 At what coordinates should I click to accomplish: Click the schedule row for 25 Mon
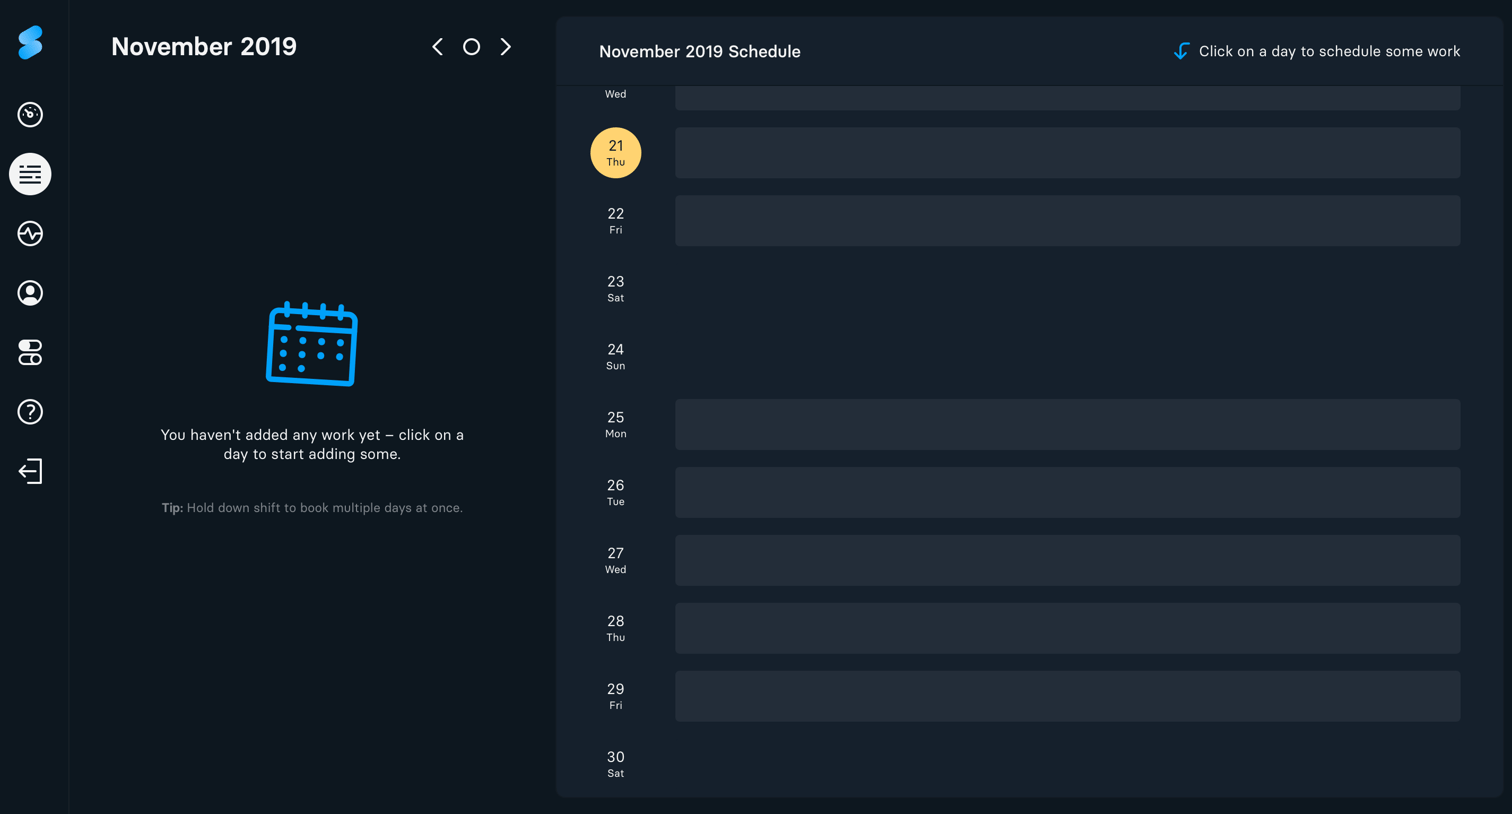coord(1068,425)
